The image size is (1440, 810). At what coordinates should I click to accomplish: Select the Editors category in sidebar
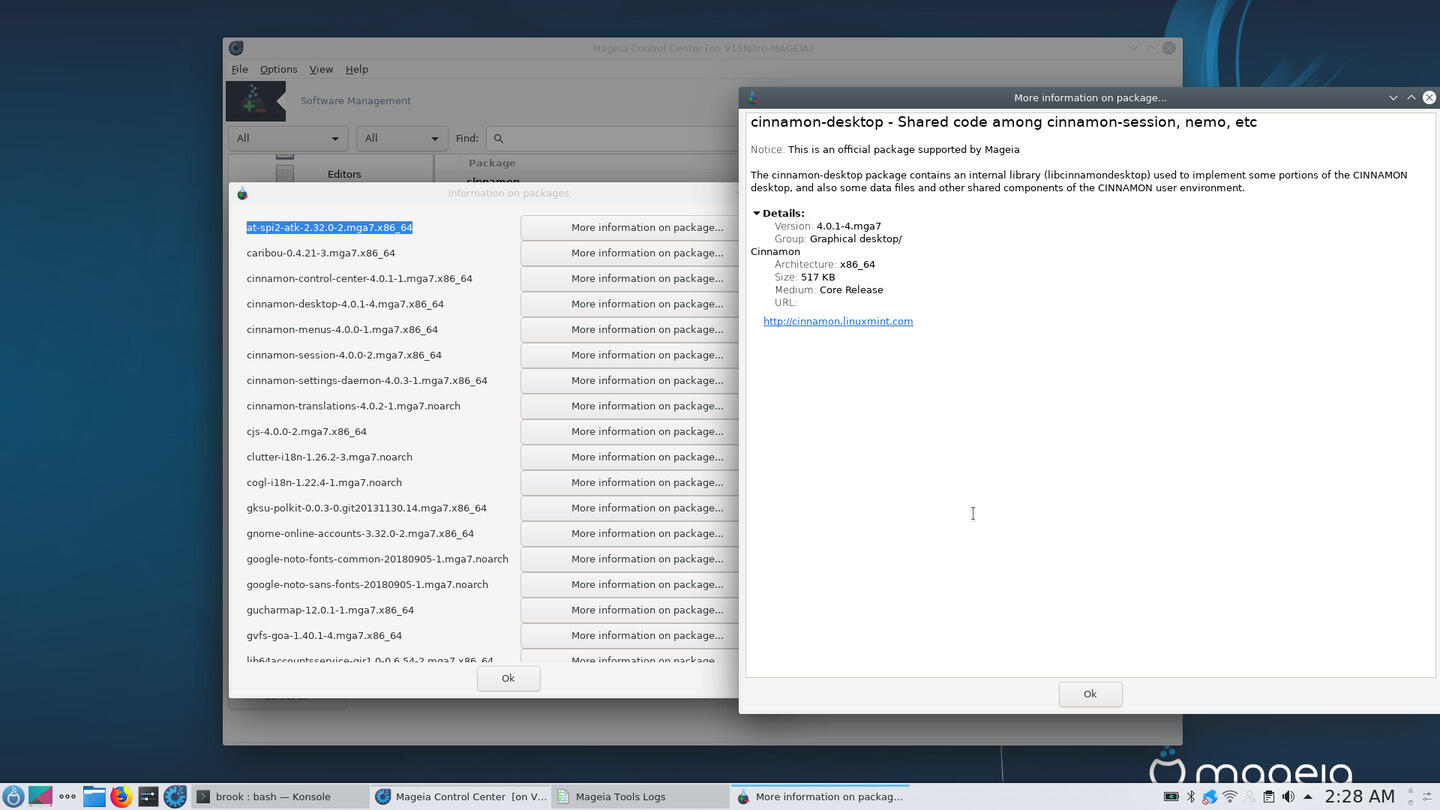pos(344,174)
